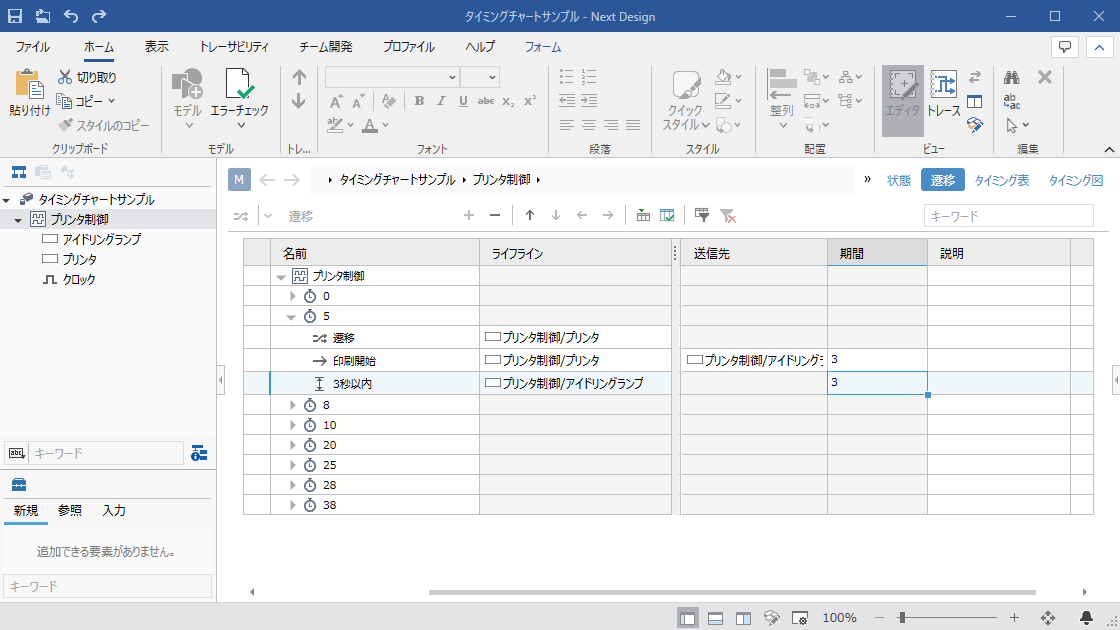1120x630 pixels.
Task: Toggle strikethrough formatting
Action: pos(486,101)
